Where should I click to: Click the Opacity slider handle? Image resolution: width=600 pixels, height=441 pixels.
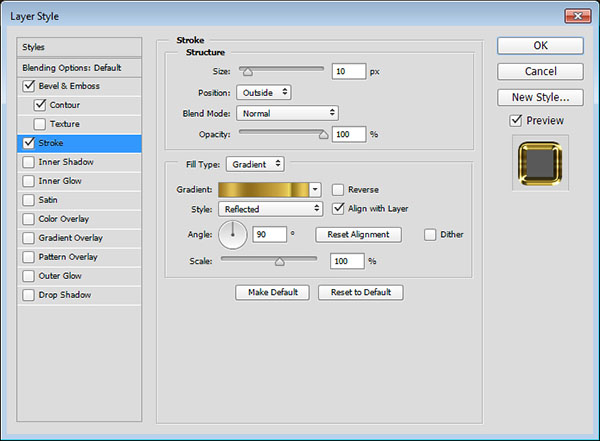click(x=323, y=133)
